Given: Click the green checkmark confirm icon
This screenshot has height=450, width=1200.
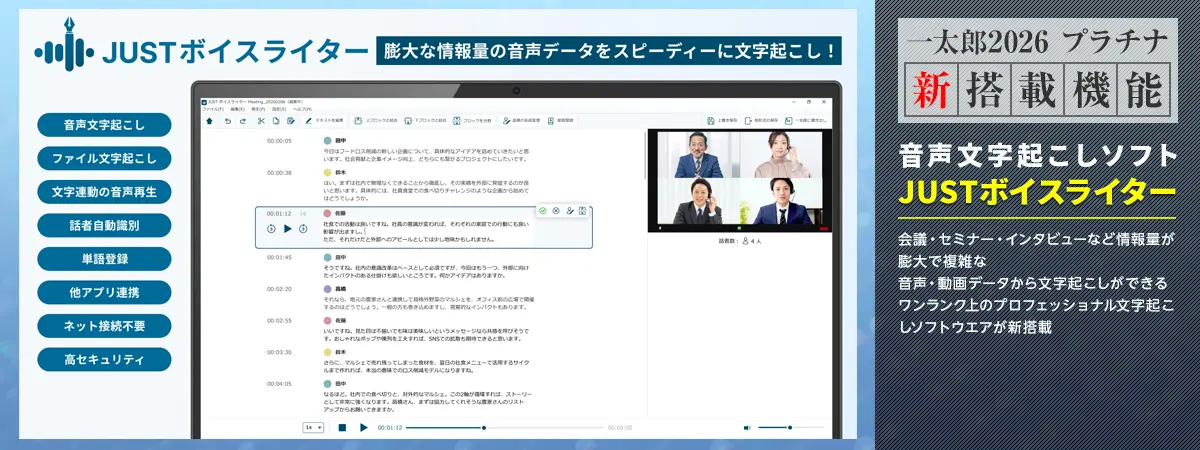Looking at the screenshot, I should coord(542,211).
